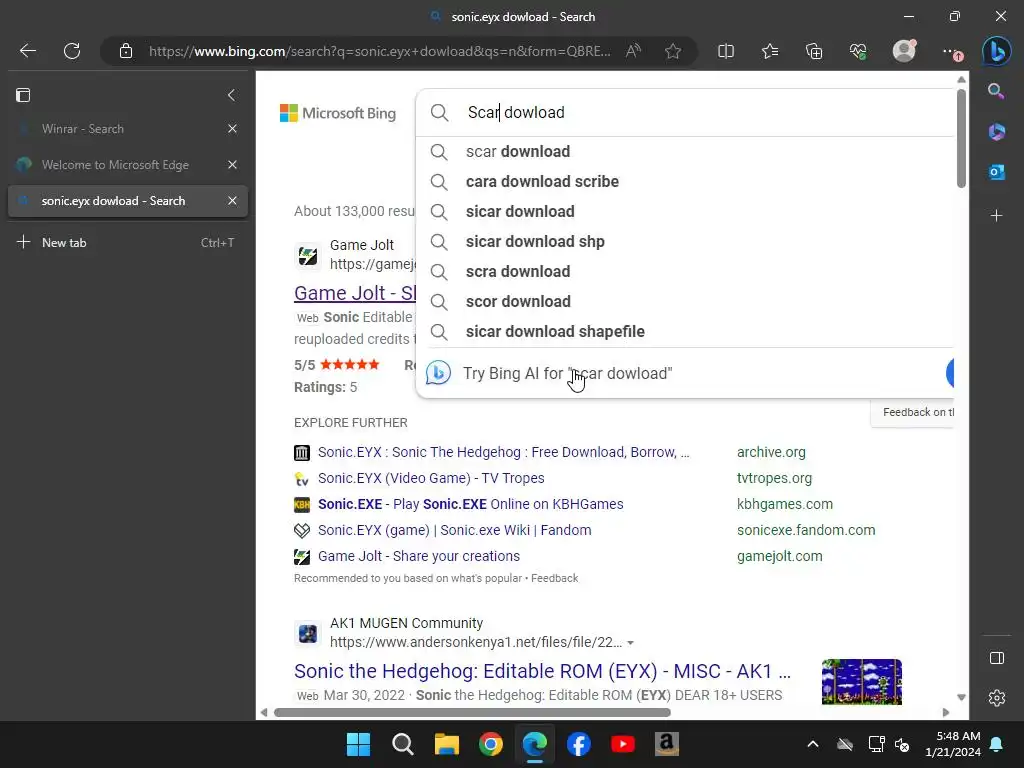The height and width of the screenshot is (768, 1024).
Task: Open split screen view
Action: 726,51
